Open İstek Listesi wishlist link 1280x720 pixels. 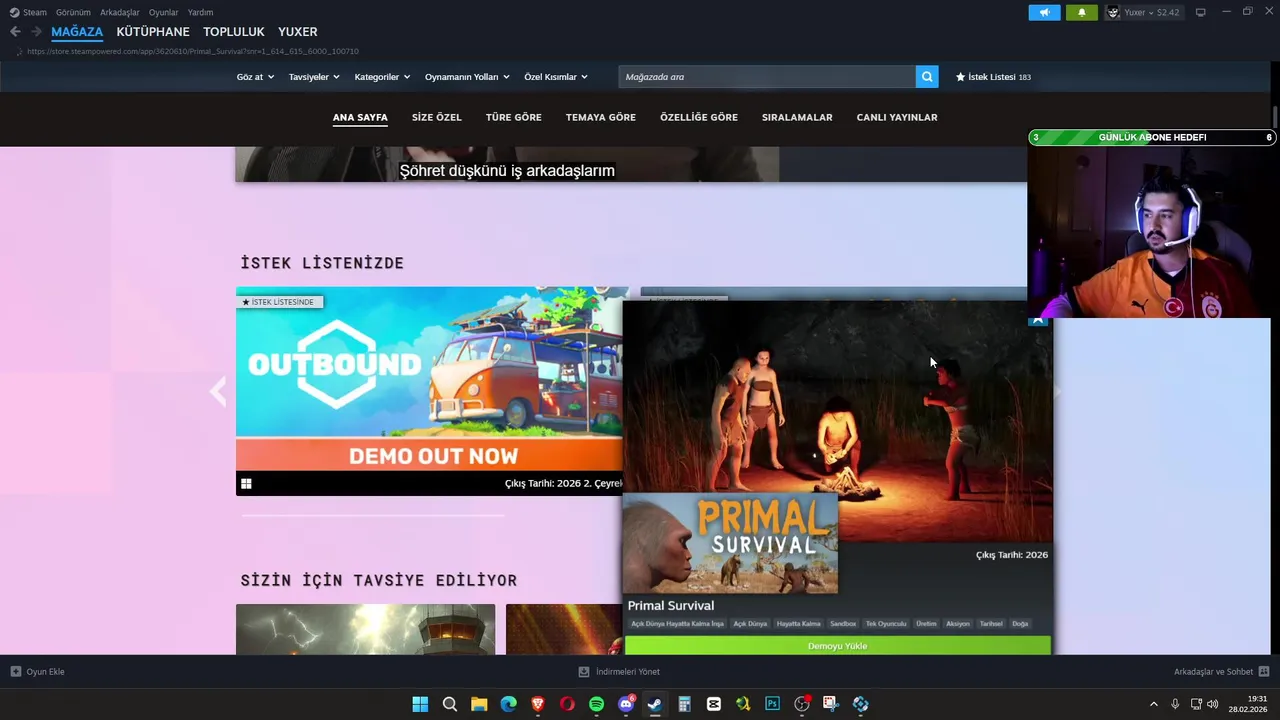point(993,77)
